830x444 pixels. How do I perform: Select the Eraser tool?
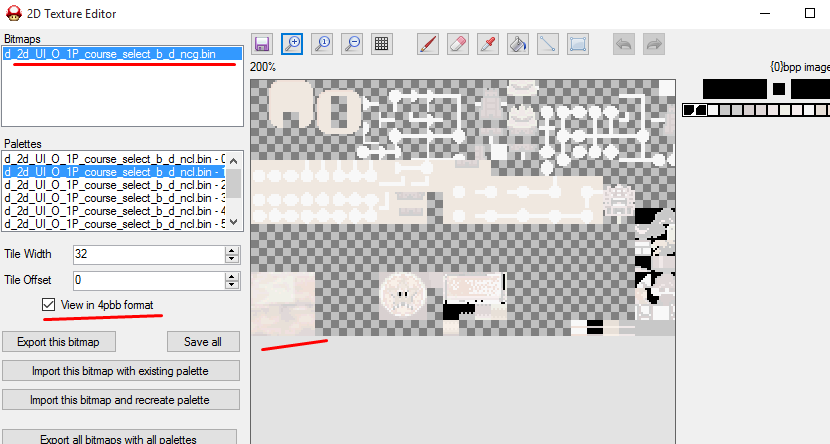(x=457, y=44)
